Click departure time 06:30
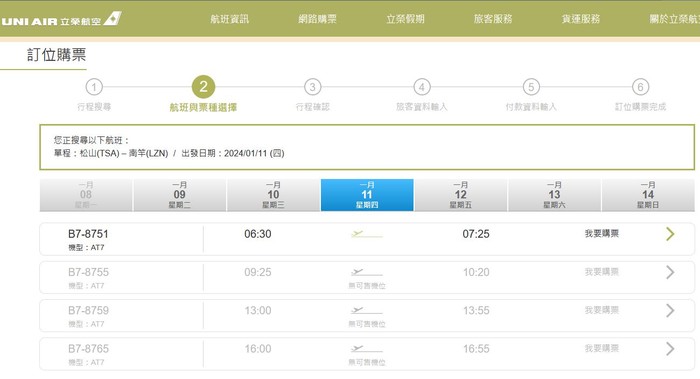The width and height of the screenshot is (700, 379). pyautogui.click(x=258, y=234)
